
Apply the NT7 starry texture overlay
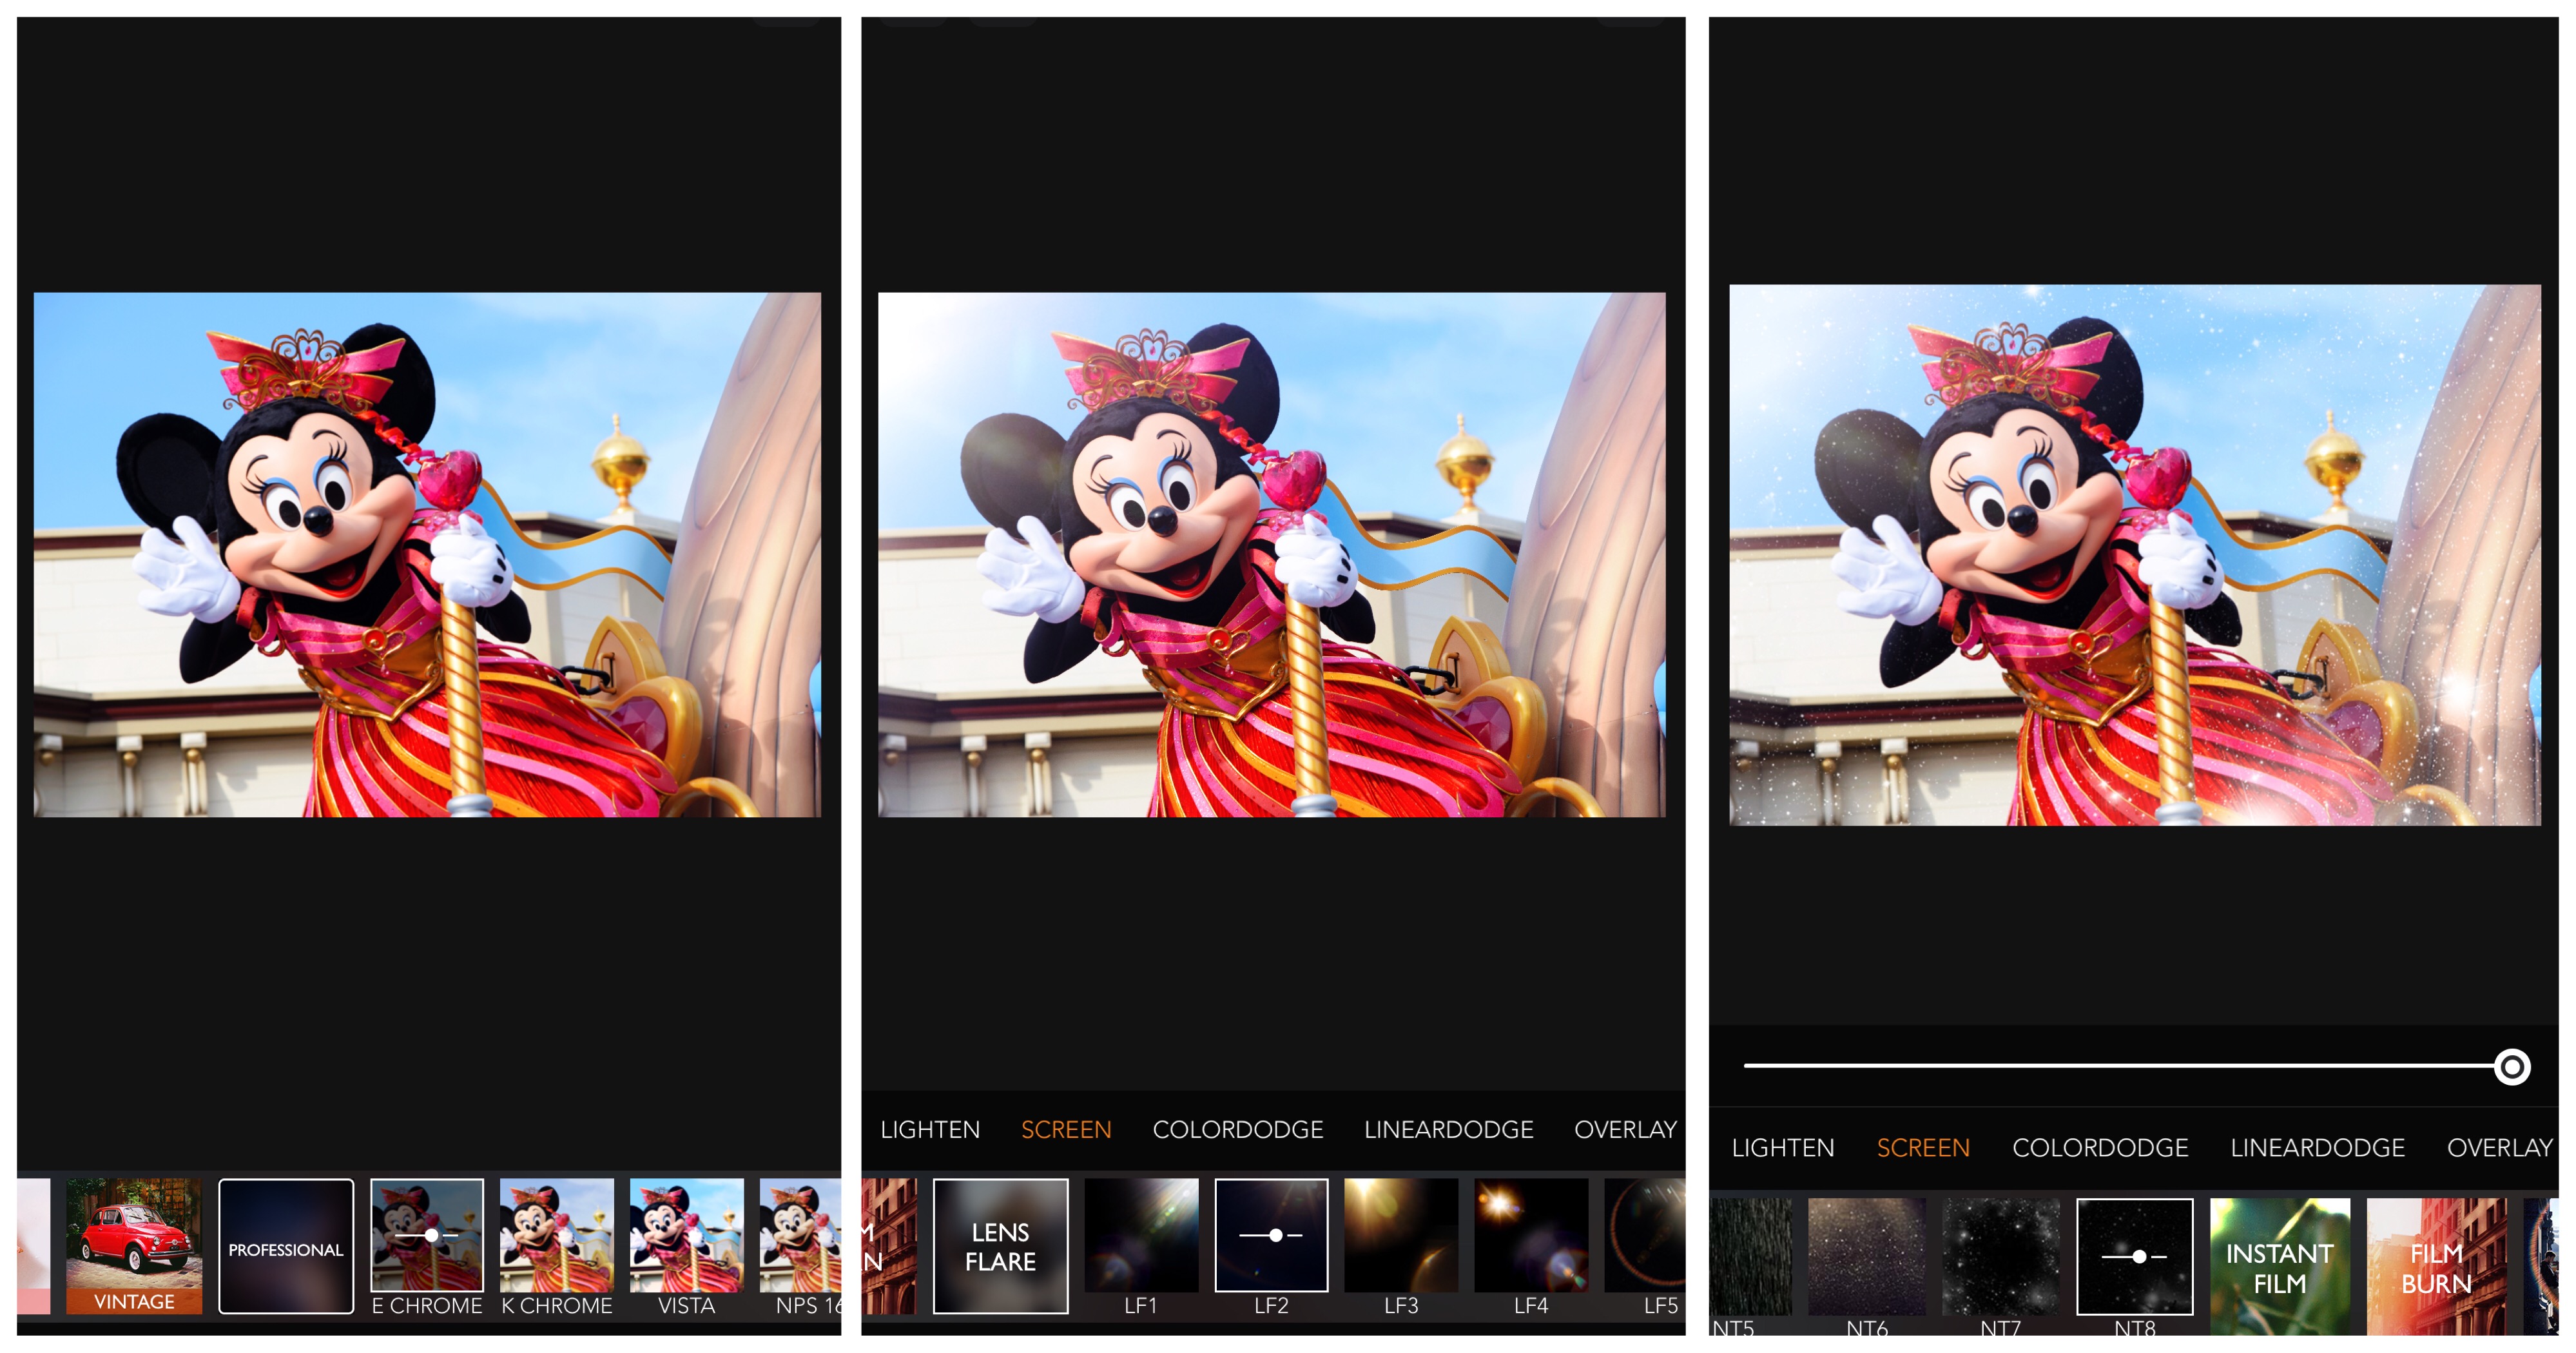(2001, 1256)
